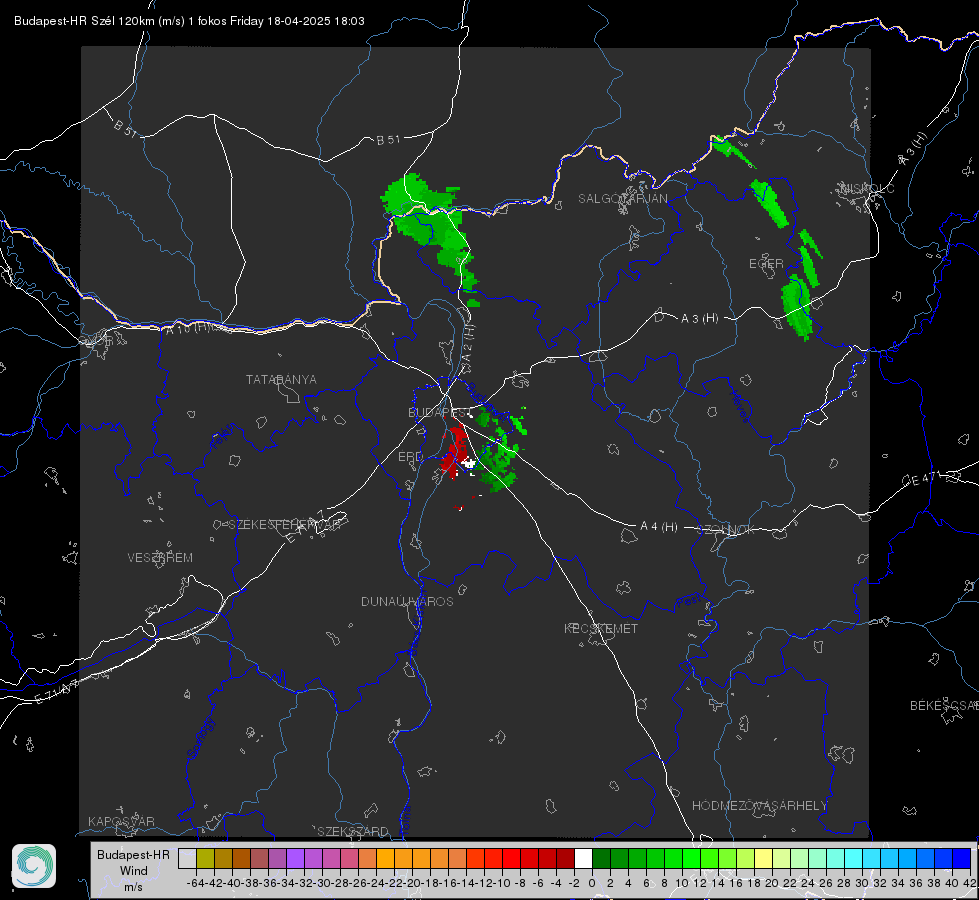Select the TATABÁNYA city label
The width and height of the screenshot is (979, 900).
coord(281,379)
